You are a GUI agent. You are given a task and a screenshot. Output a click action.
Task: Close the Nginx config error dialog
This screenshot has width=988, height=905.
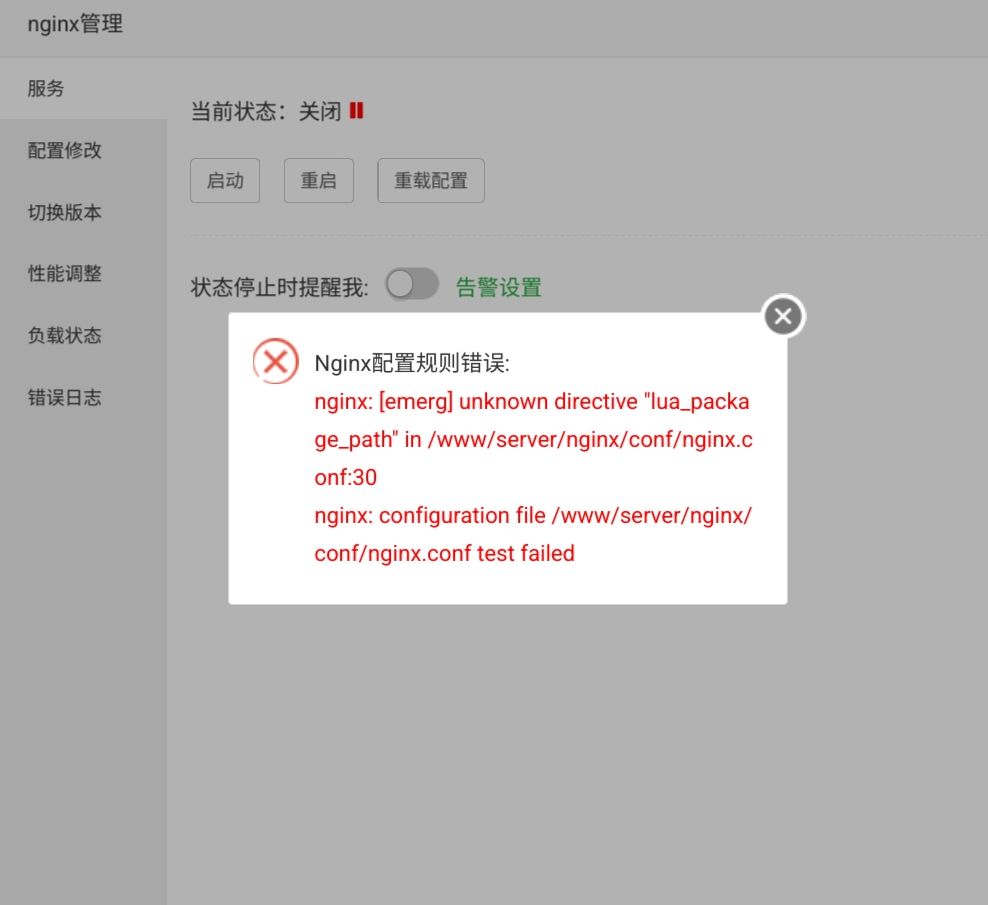pyautogui.click(x=783, y=316)
